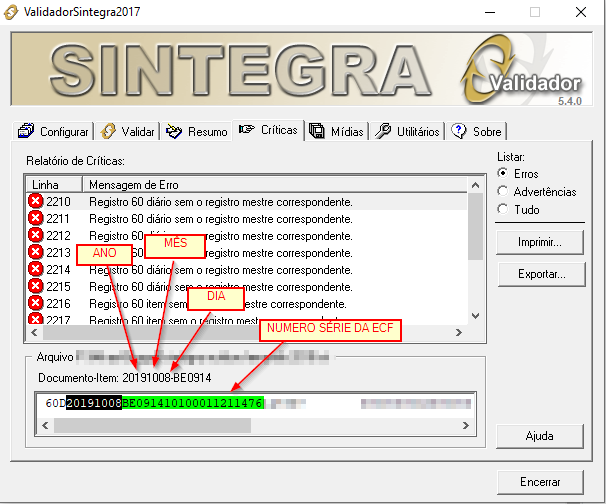This screenshot has height=504, width=606.
Task: Click the red error icon on line 2216
Action: coord(36,303)
